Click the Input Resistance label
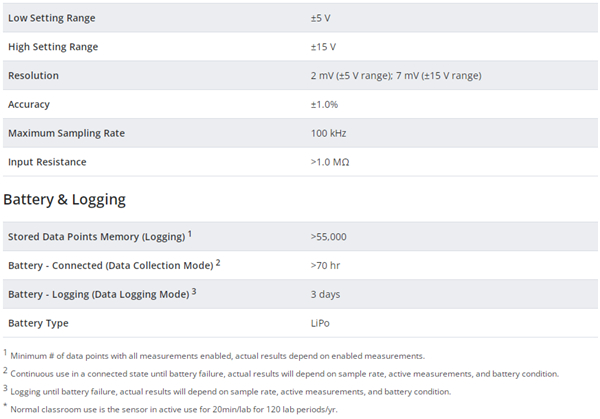The image size is (600, 419). [x=47, y=162]
